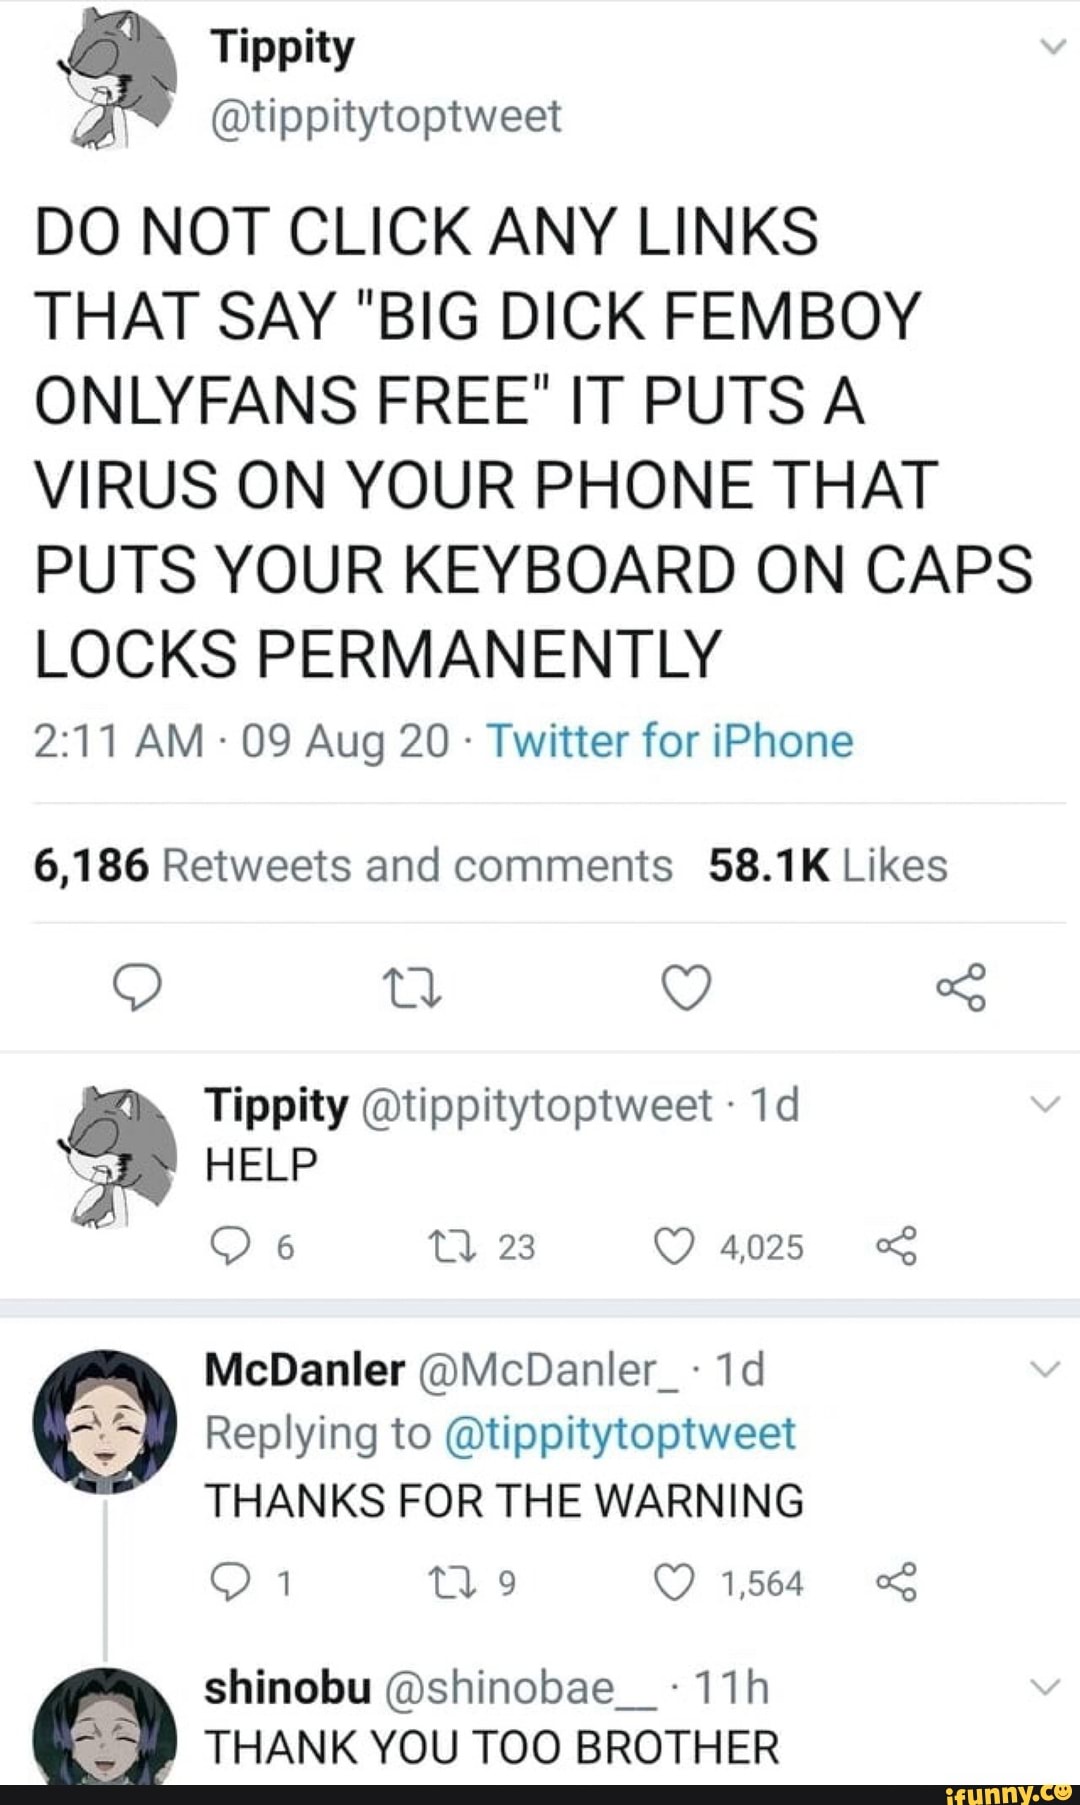
Task: Retweet the main caps lock tweet
Action: point(411,988)
